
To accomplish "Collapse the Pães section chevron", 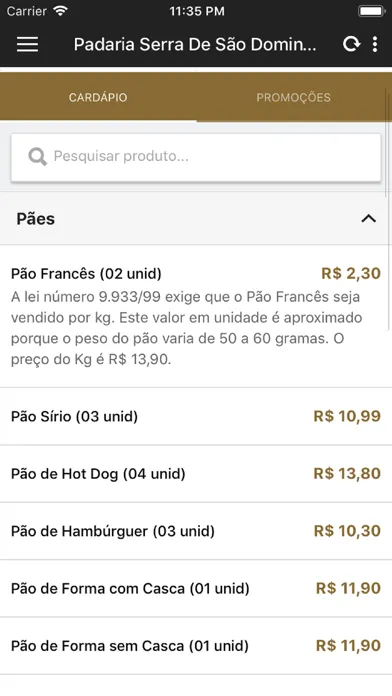I will (368, 218).
